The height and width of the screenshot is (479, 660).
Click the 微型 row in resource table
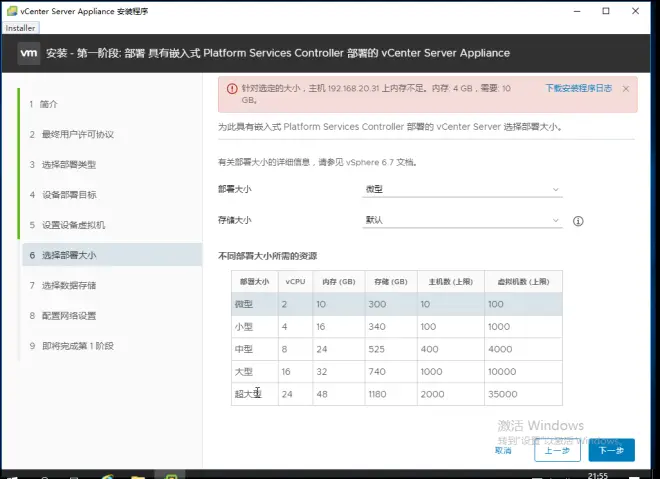(x=397, y=304)
